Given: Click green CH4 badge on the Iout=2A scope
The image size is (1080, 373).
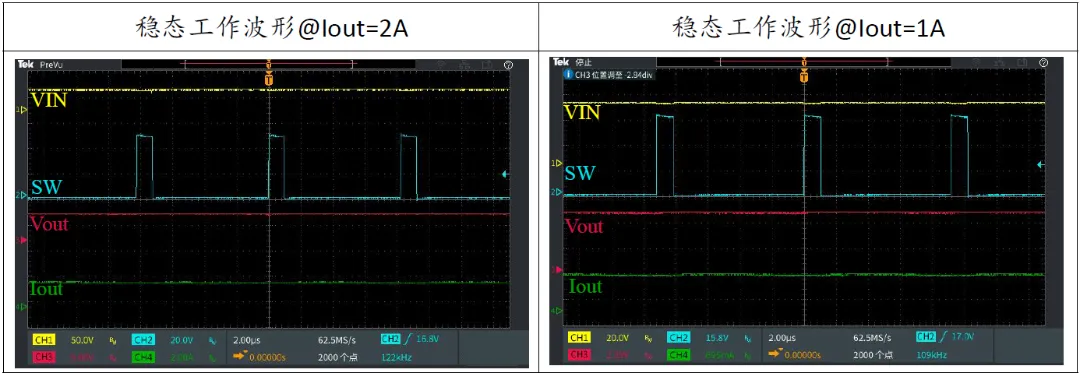Looking at the screenshot, I should [143, 357].
